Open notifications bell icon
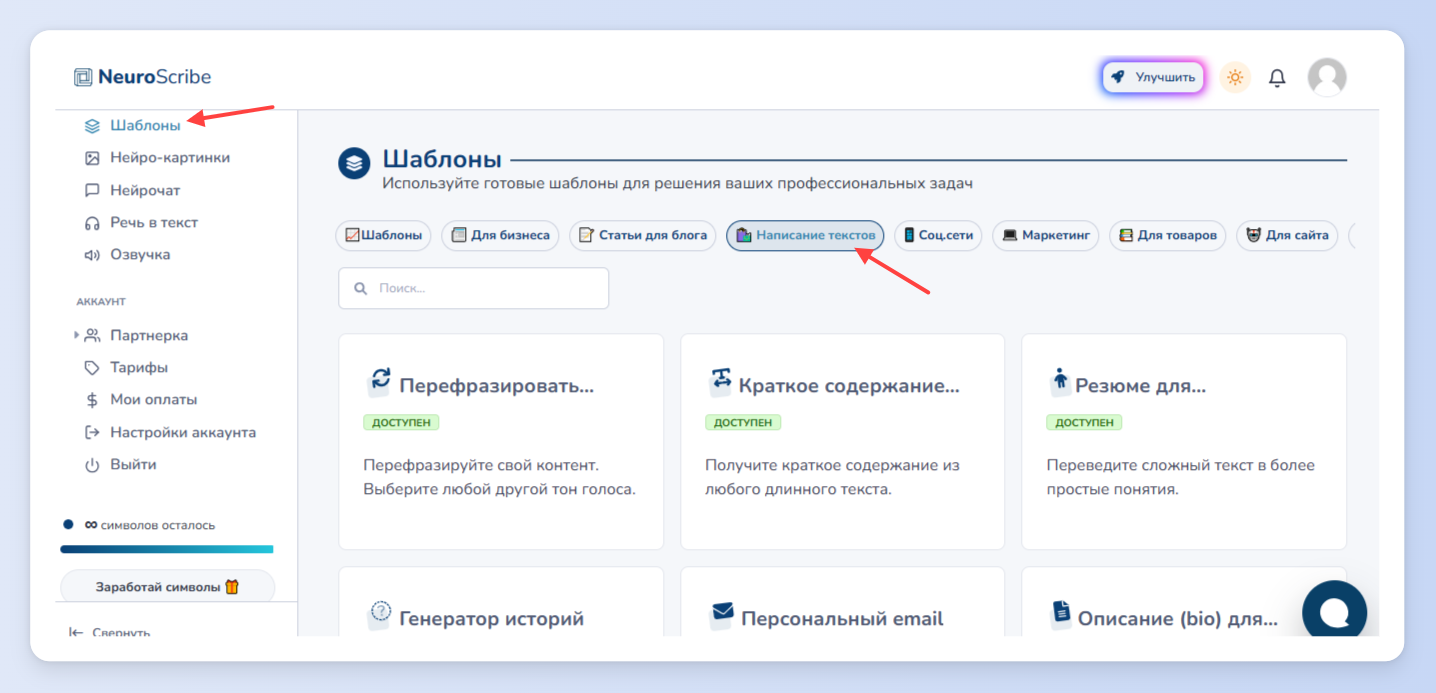The width and height of the screenshot is (1436, 693). tap(1277, 77)
